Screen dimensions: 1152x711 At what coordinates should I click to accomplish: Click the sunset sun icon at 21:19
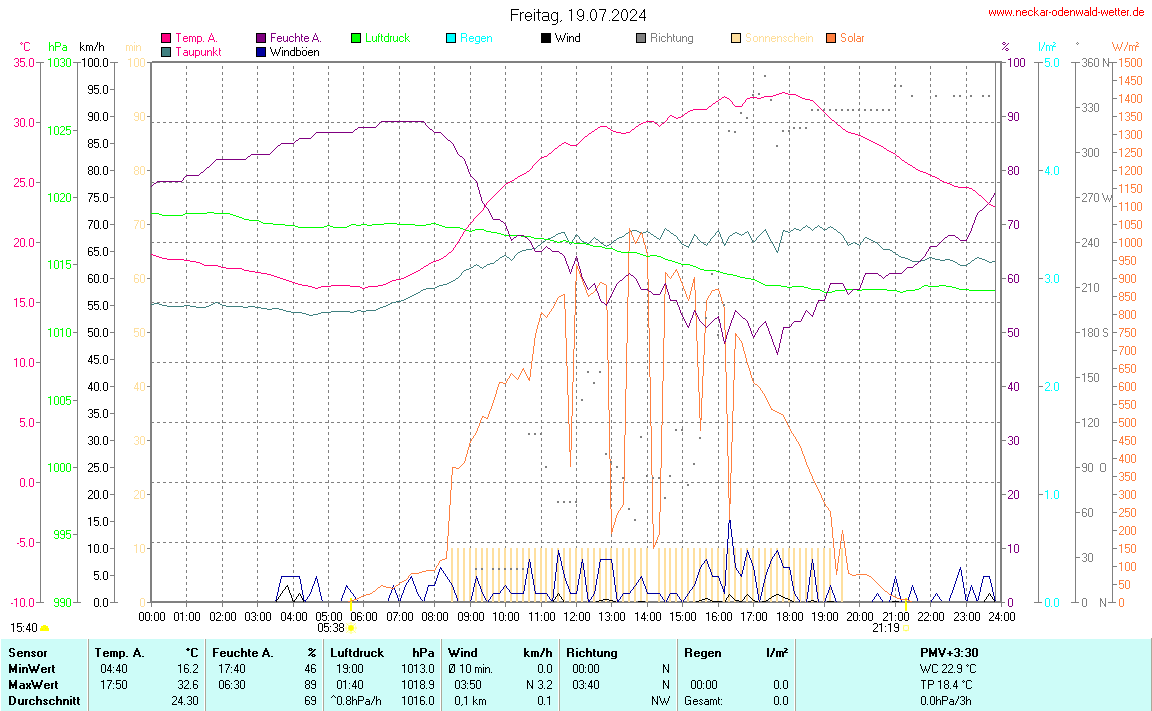(x=906, y=628)
